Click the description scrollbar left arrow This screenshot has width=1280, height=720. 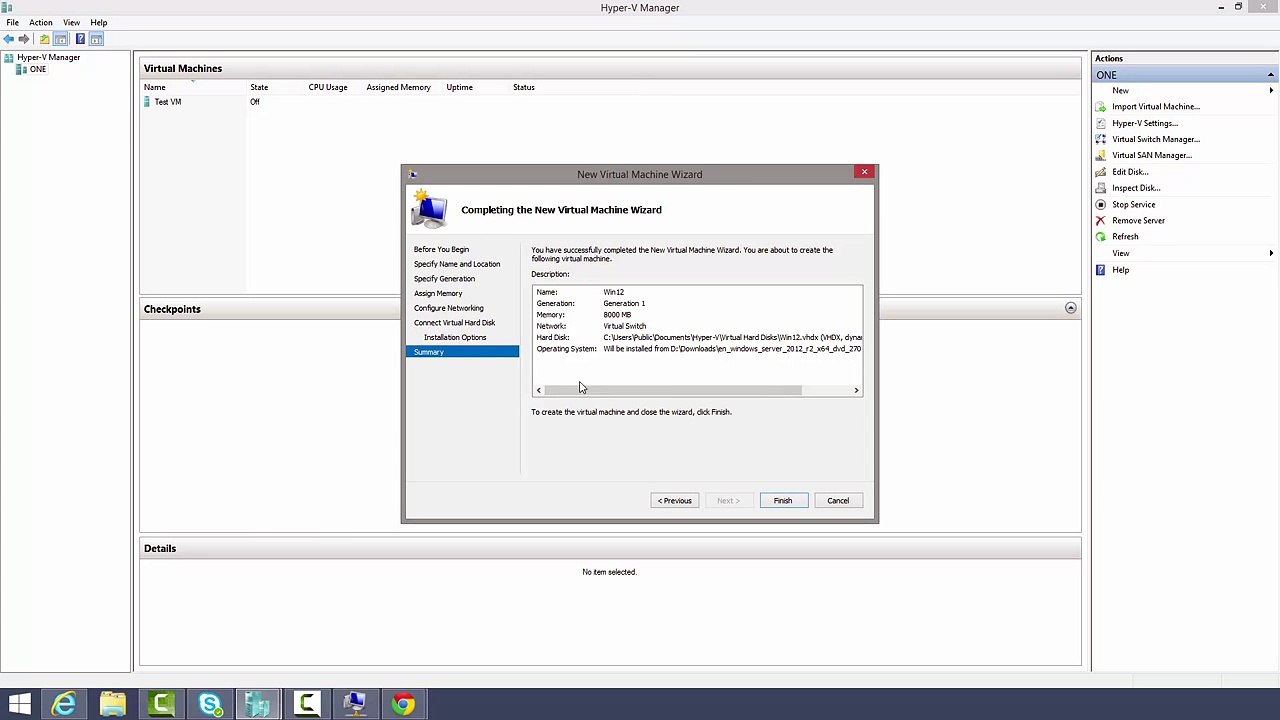538,390
